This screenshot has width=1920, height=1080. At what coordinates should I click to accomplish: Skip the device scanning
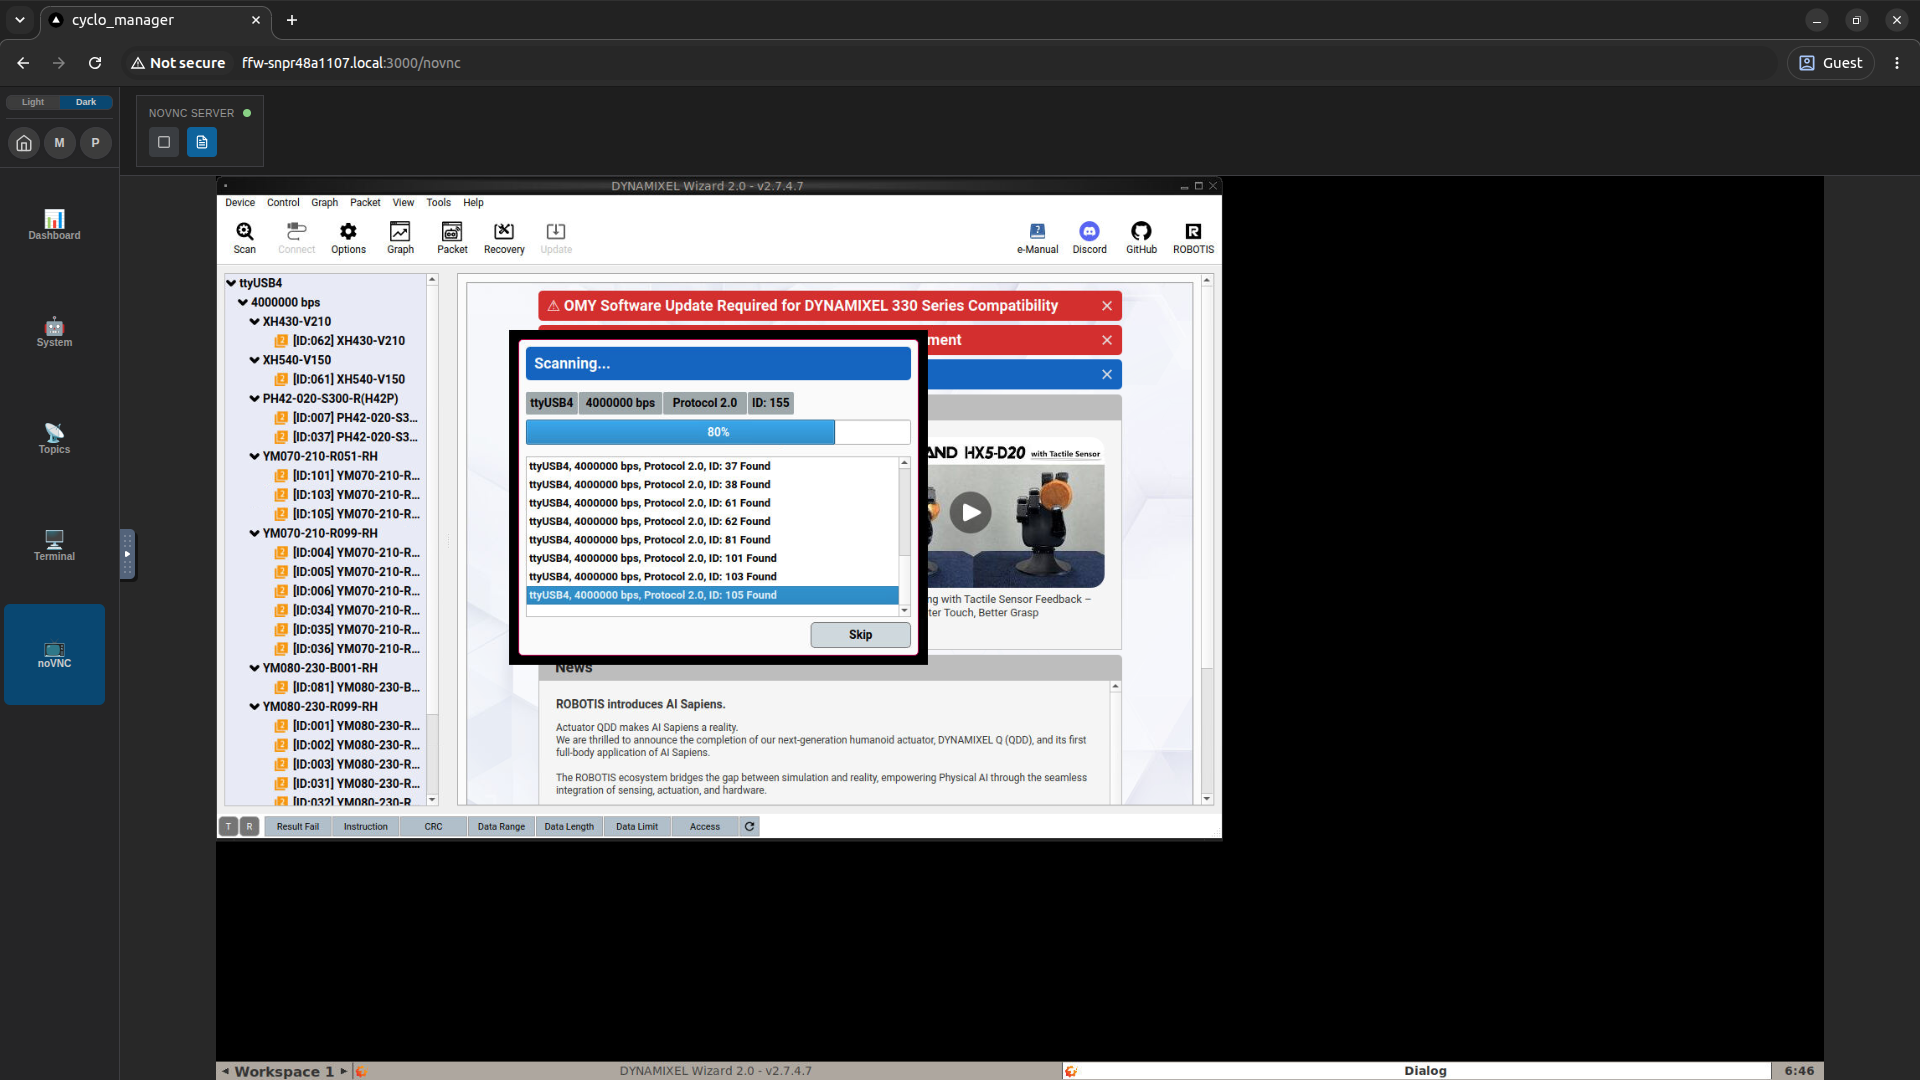(x=860, y=635)
